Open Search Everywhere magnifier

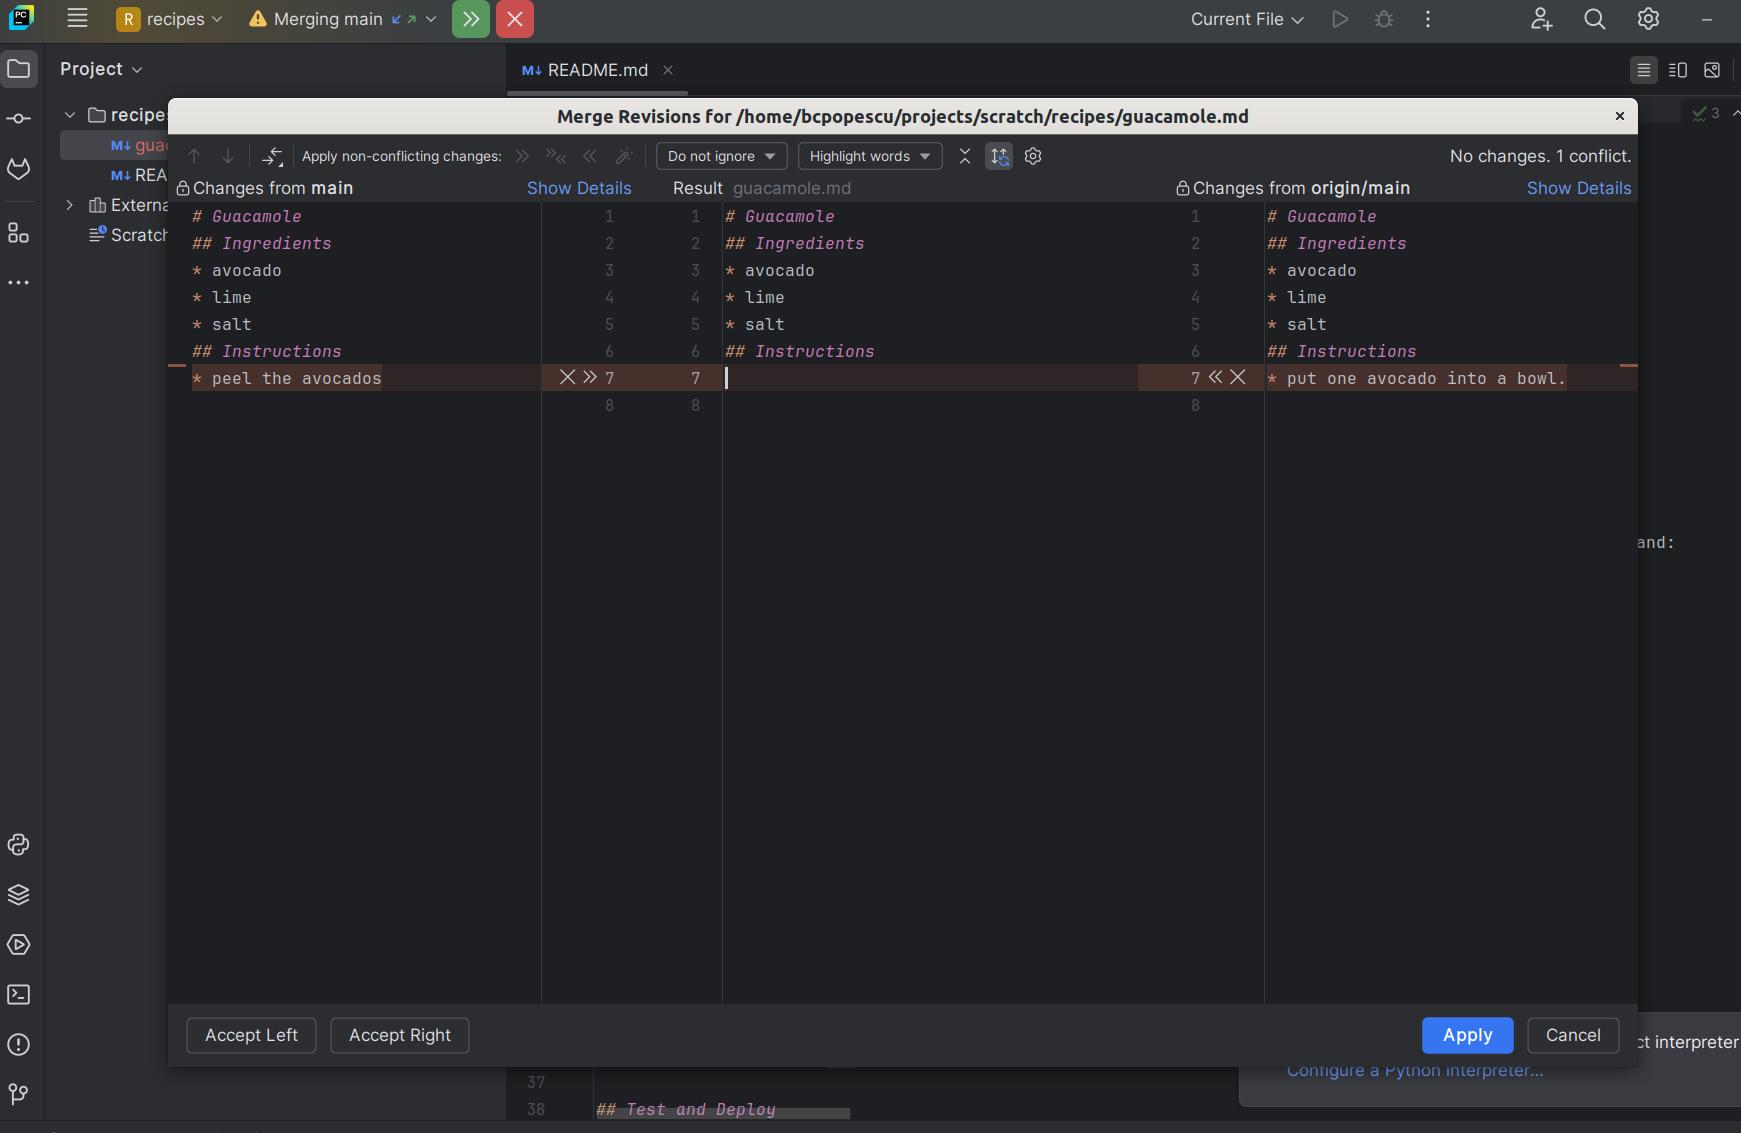(1595, 19)
